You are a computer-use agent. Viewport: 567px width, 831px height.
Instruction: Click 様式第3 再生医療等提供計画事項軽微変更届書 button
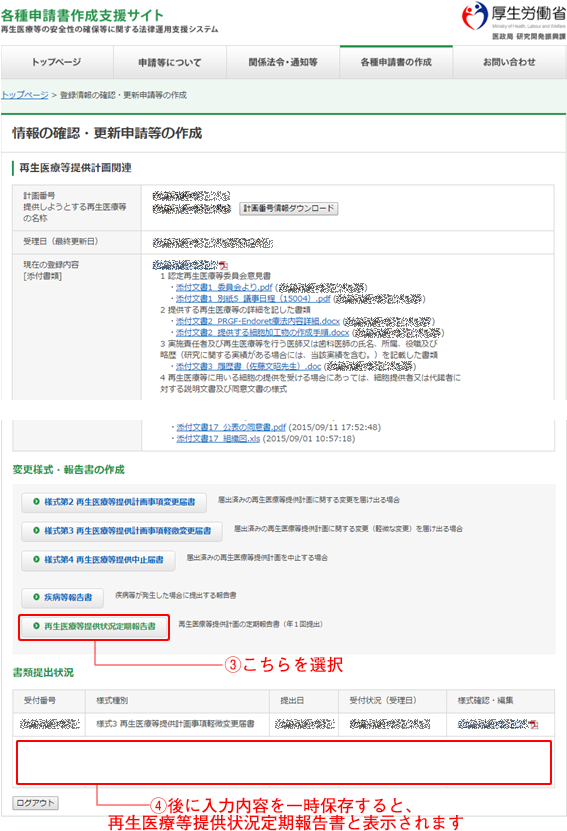(x=122, y=531)
